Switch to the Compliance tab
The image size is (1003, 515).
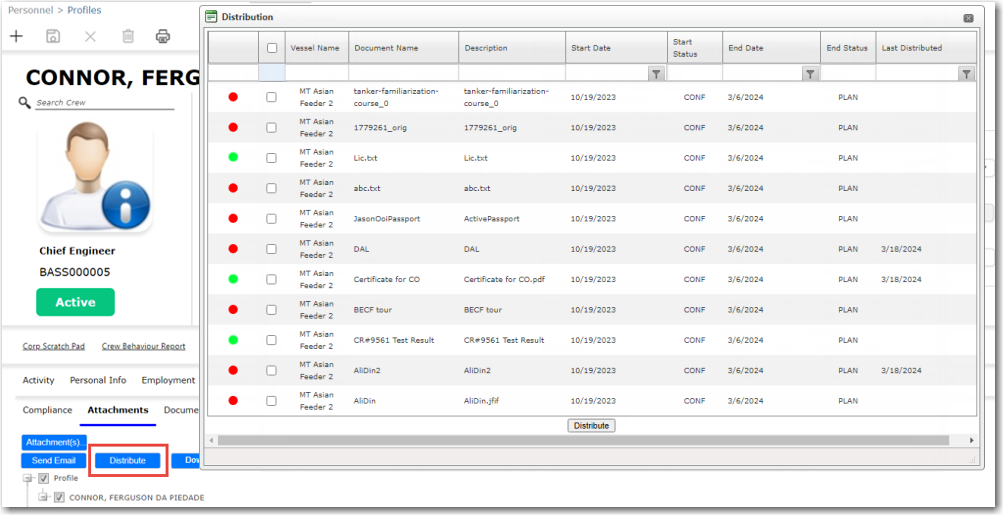[x=48, y=410]
